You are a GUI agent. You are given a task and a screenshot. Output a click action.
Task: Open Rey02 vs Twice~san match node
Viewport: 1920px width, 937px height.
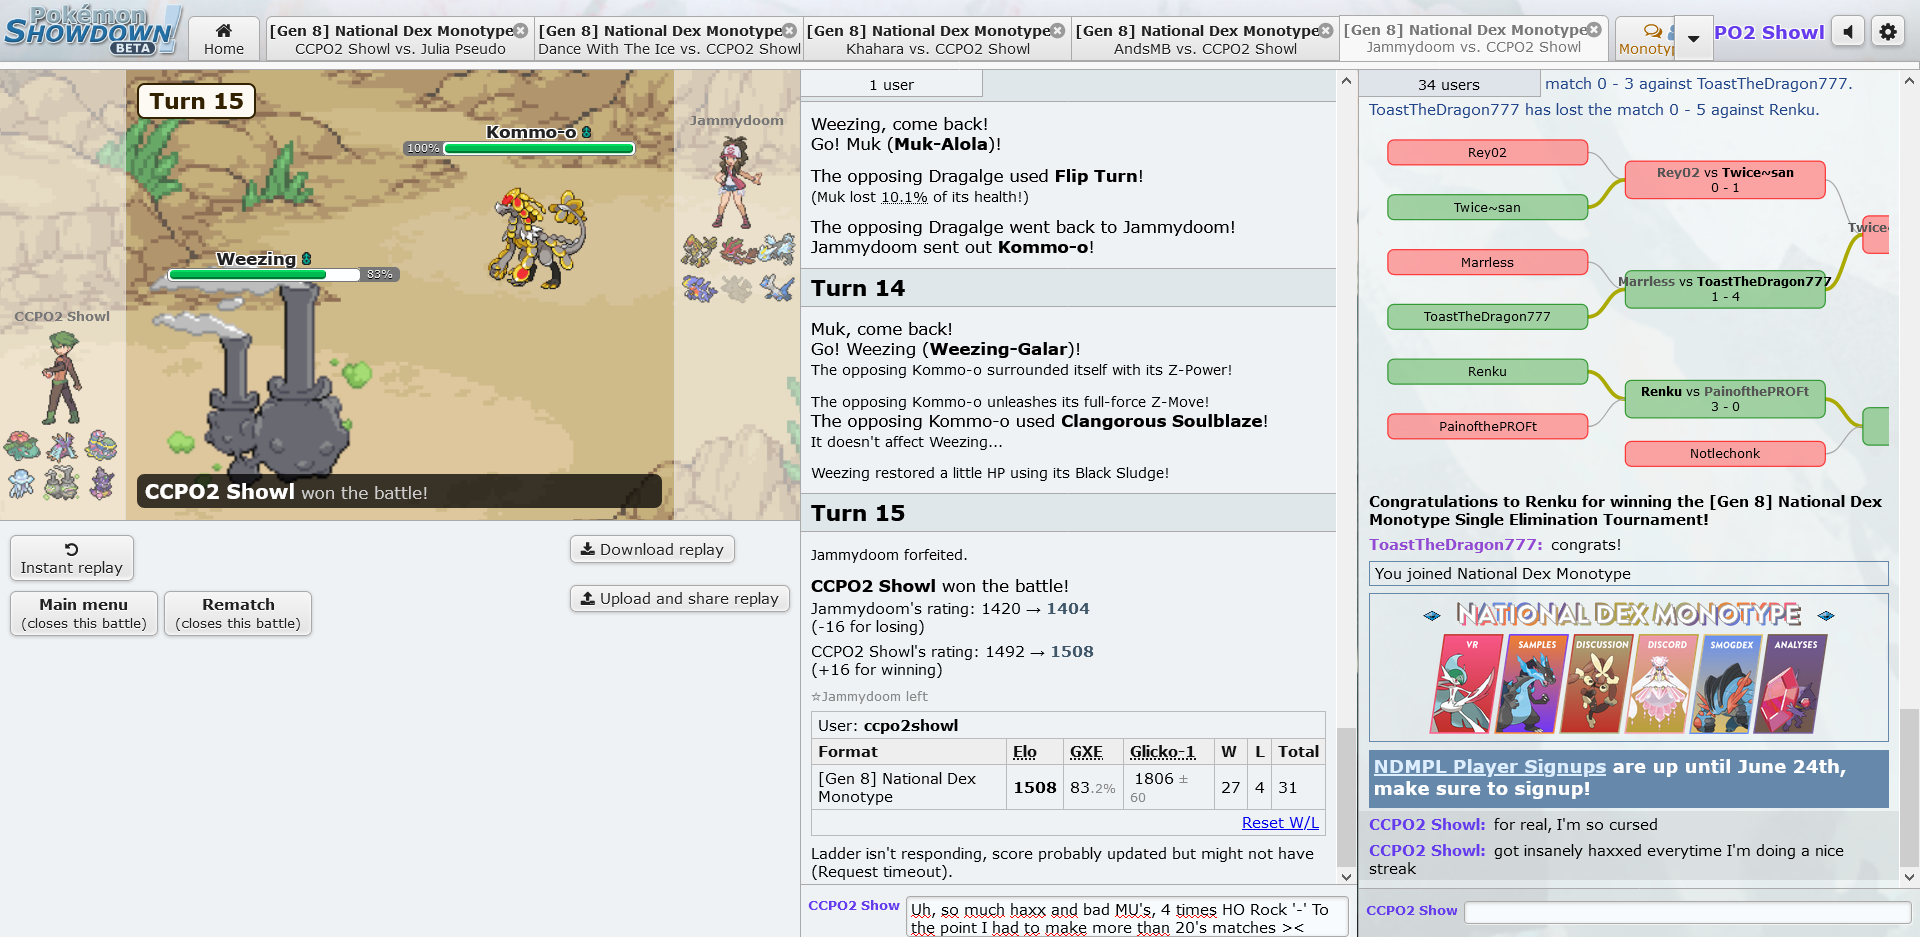[x=1725, y=180]
